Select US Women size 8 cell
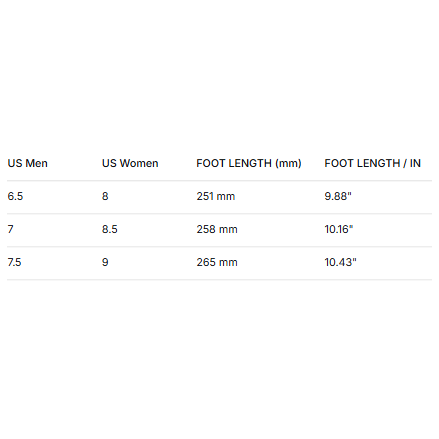This screenshot has height=439, width=439. point(105,196)
